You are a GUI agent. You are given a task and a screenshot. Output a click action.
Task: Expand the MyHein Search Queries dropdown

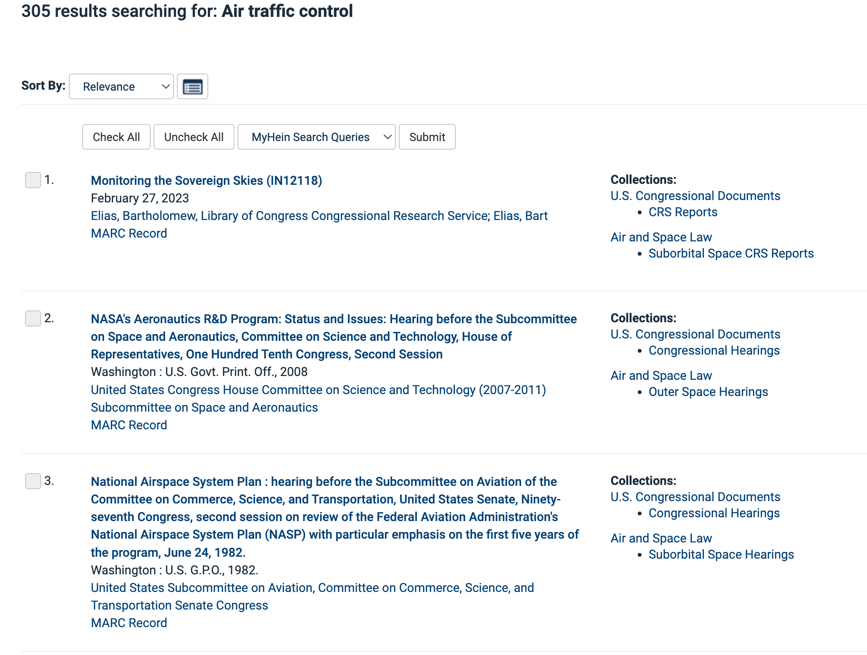pyautogui.click(x=316, y=137)
